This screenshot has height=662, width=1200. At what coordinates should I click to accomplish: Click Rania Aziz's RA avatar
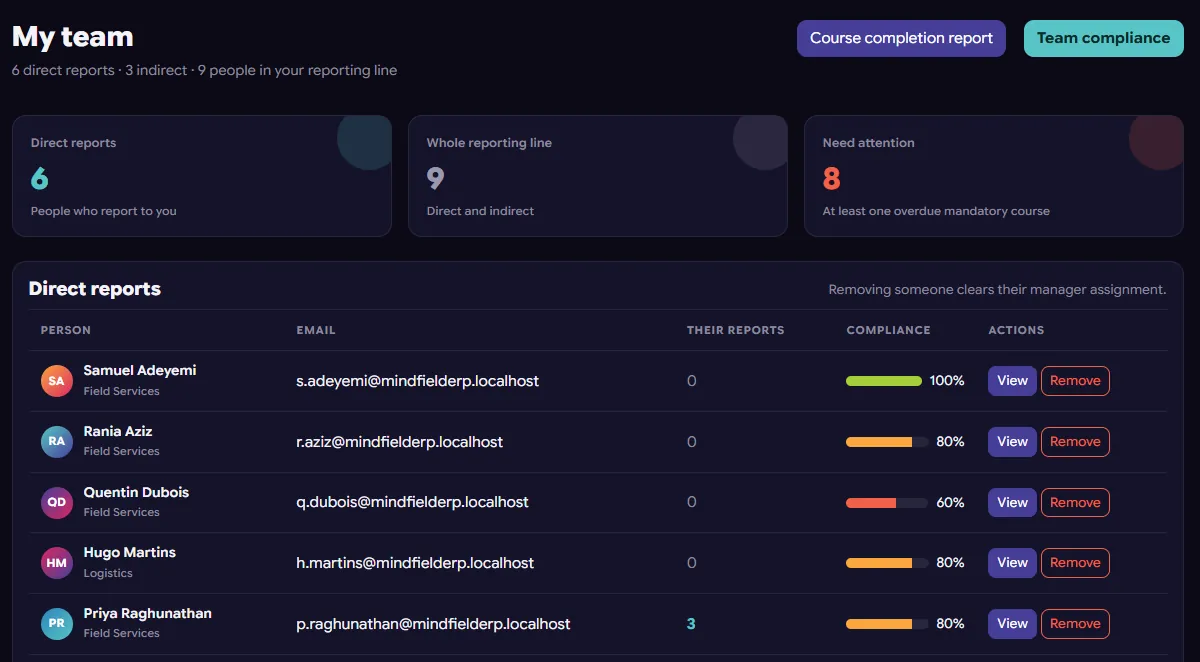pos(57,442)
